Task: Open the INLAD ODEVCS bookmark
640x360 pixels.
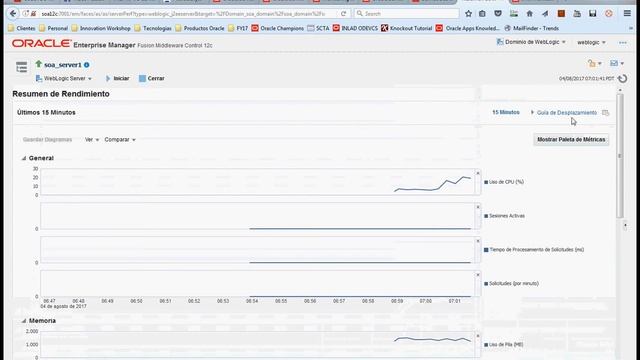Action: click(355, 28)
